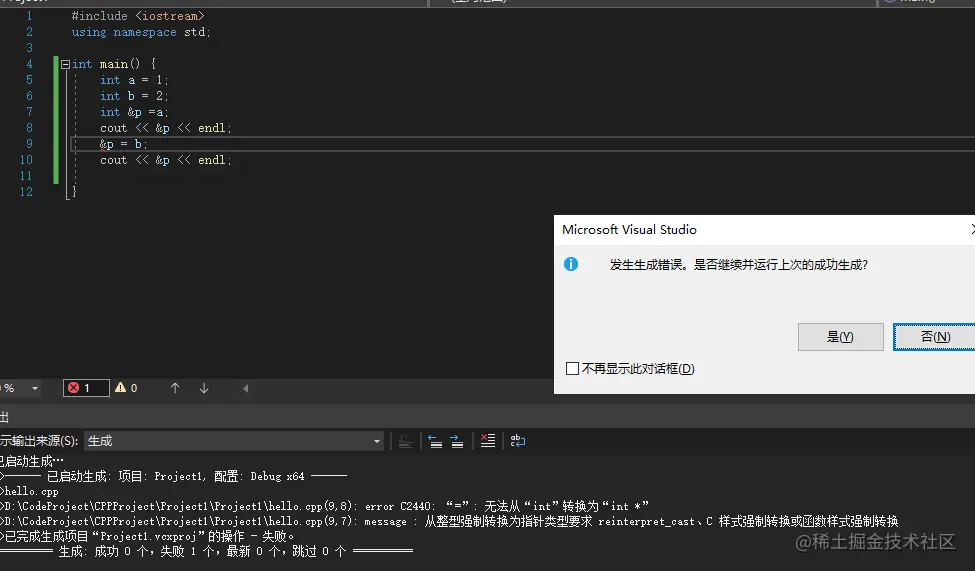This screenshot has height=571, width=975.
Task: Click the error C2440 output line
Action: coord(325,506)
